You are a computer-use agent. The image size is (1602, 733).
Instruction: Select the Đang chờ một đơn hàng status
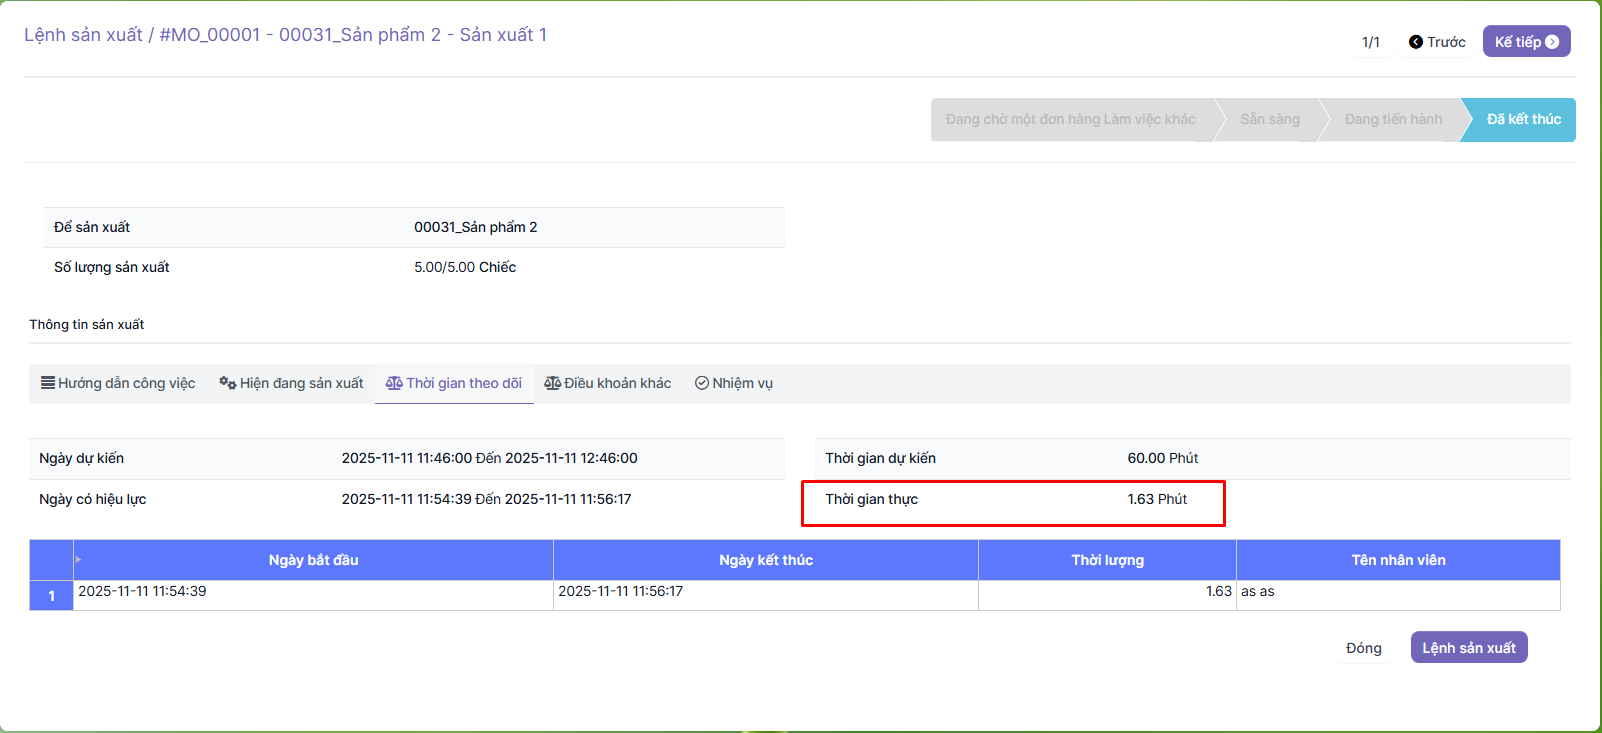[x=1070, y=119]
